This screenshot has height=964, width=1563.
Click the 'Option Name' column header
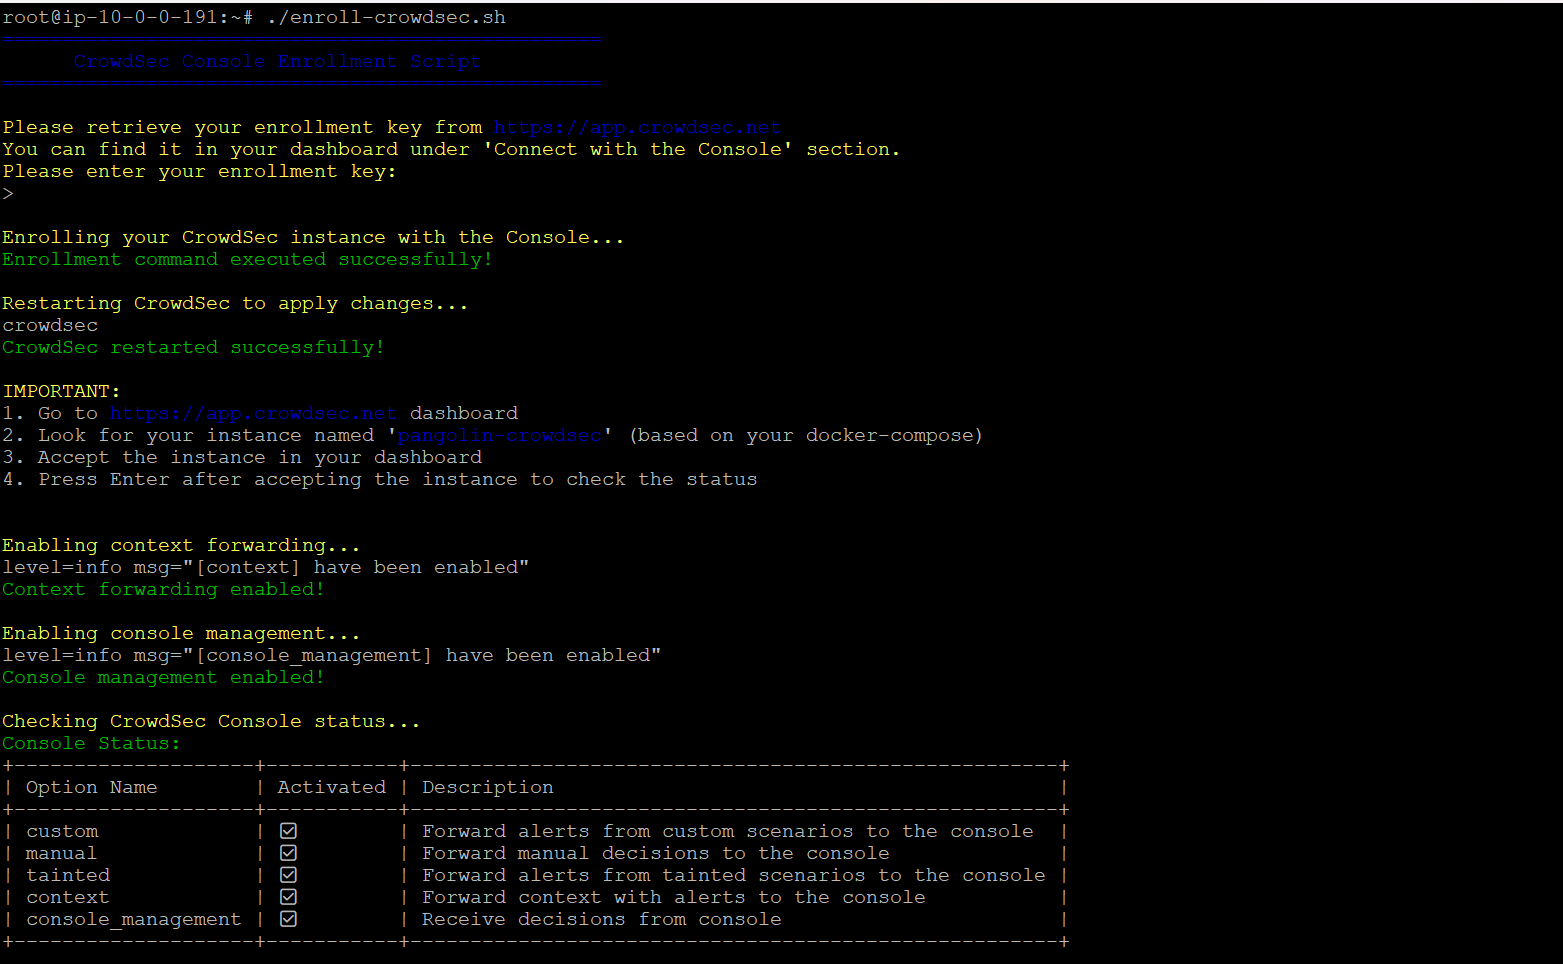(91, 787)
